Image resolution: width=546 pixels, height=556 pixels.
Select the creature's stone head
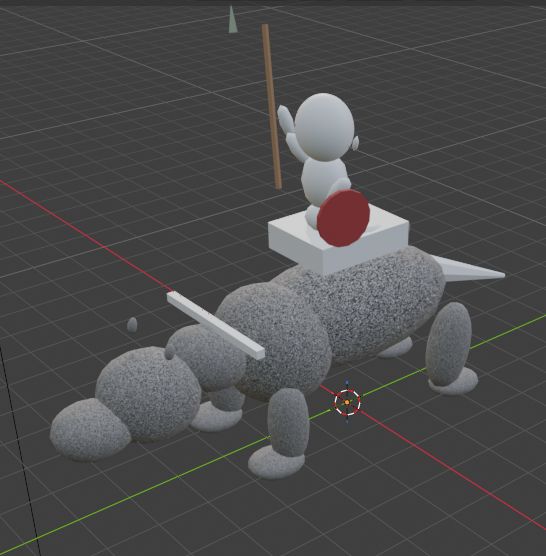(x=148, y=394)
